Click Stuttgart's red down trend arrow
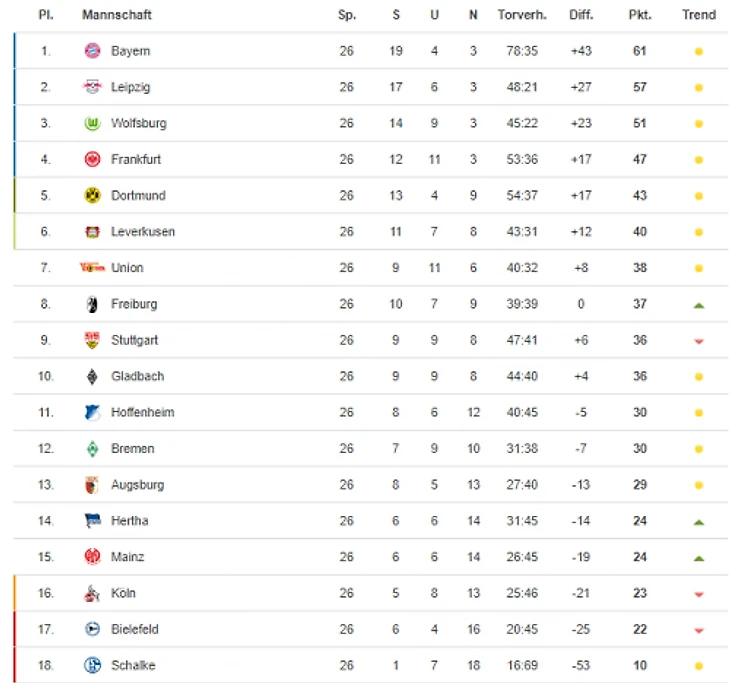This screenshot has width=730, height=683. click(x=698, y=342)
